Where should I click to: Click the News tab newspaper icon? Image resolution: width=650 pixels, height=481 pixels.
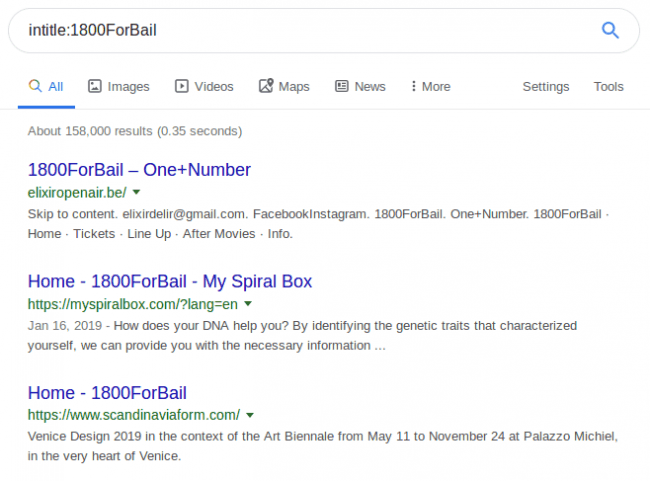(342, 86)
